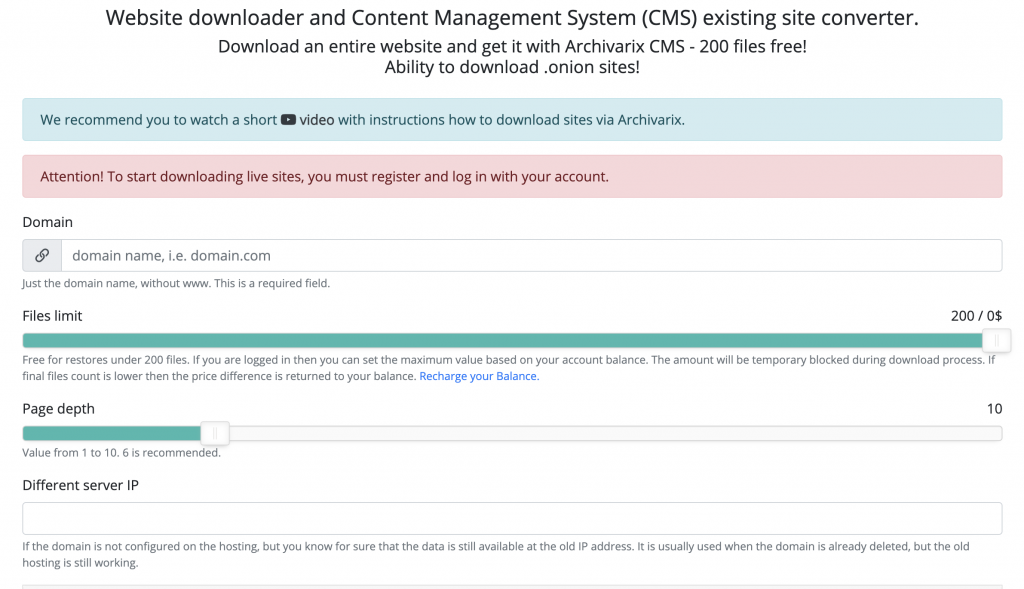Viewport: 1024px width, 589px height.
Task: Click the 200 / 0$ files limit value
Action: coord(976,316)
